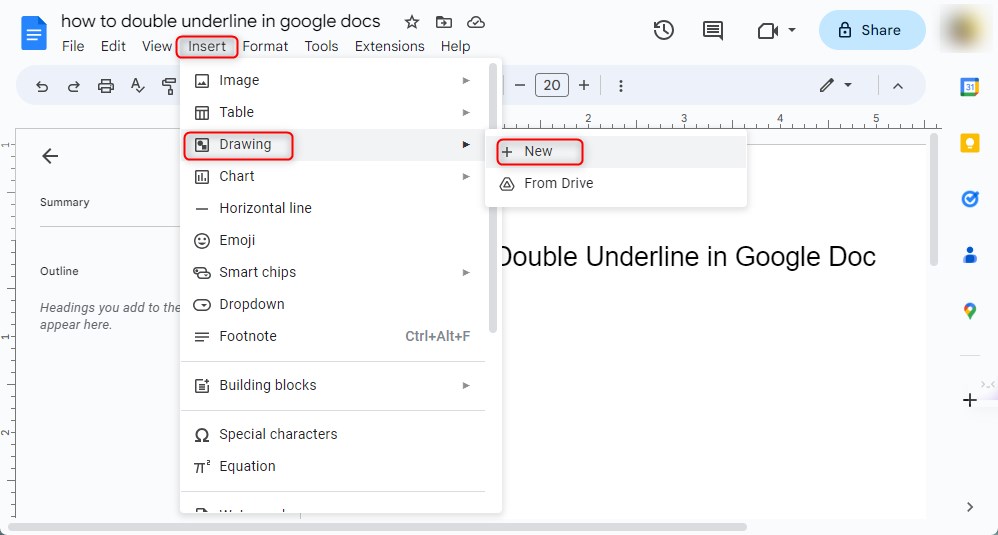
Task: Open Google Keep side panel
Action: click(x=969, y=143)
